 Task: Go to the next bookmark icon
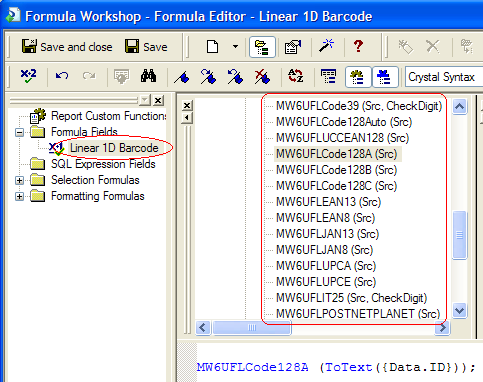pyautogui.click(x=208, y=77)
